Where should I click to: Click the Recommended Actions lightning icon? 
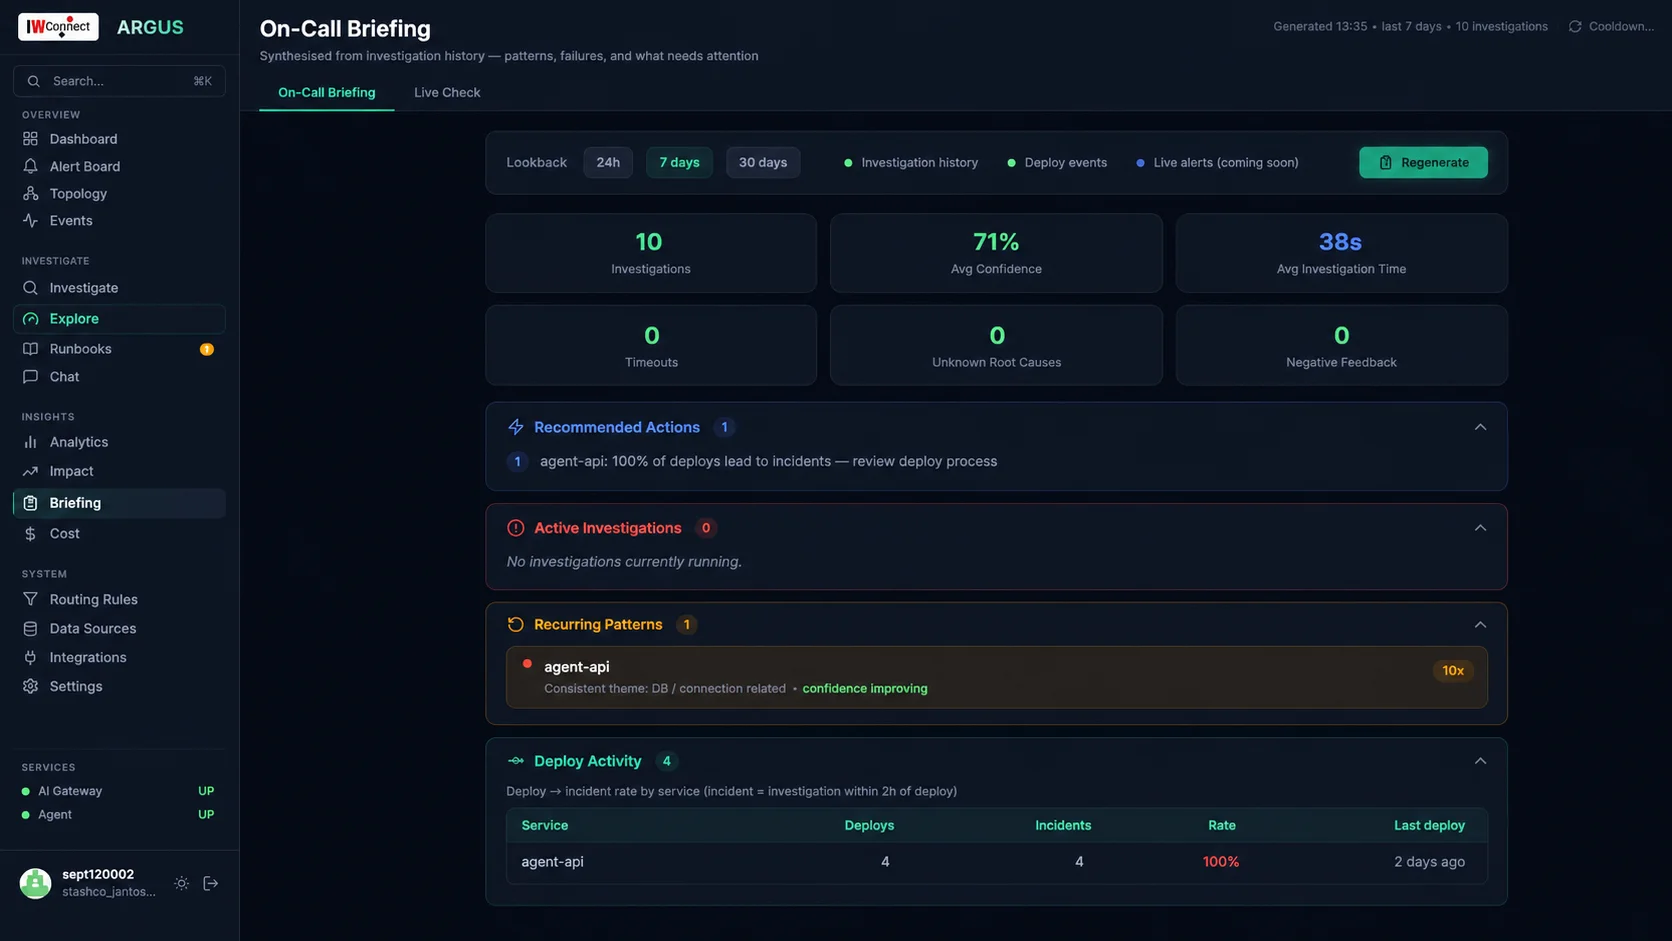pyautogui.click(x=516, y=427)
